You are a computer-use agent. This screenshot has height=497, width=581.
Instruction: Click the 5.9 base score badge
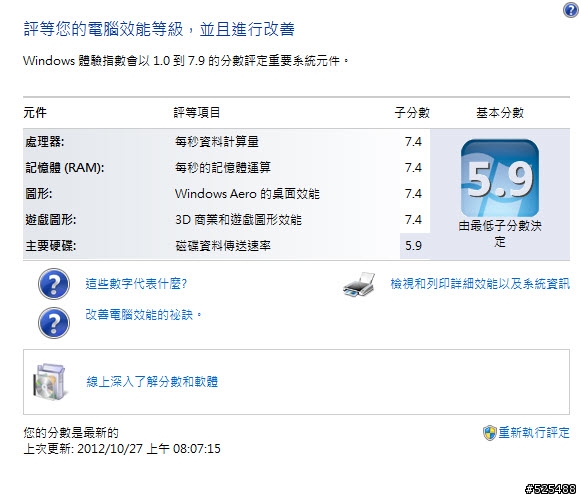pyautogui.click(x=500, y=178)
